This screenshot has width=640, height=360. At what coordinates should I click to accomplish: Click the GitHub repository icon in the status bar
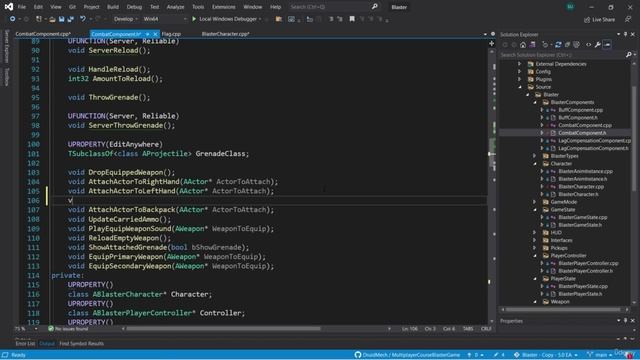tap(358, 355)
